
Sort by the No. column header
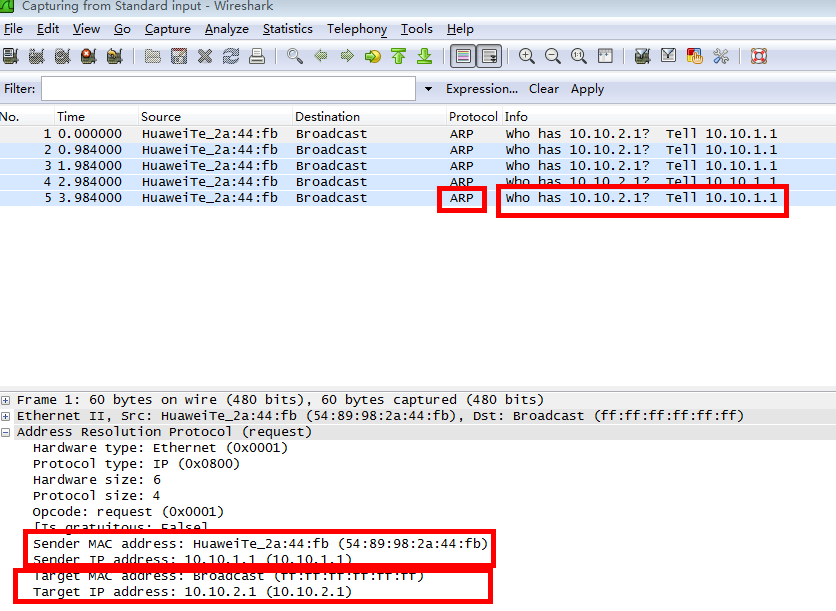27,117
